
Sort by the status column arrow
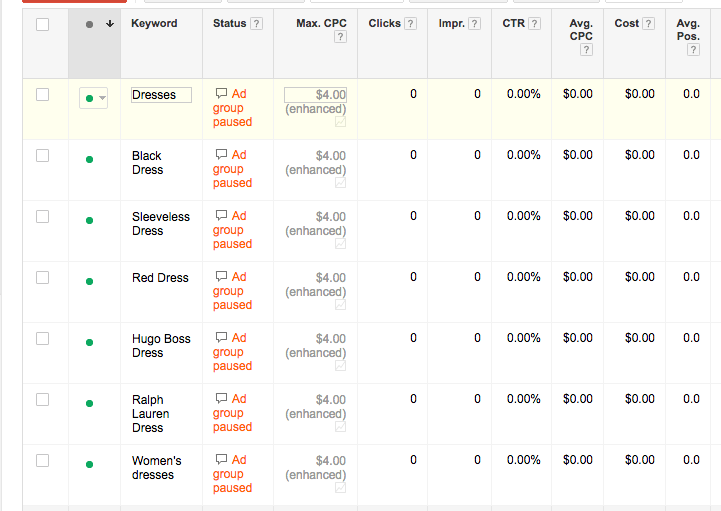(x=109, y=25)
